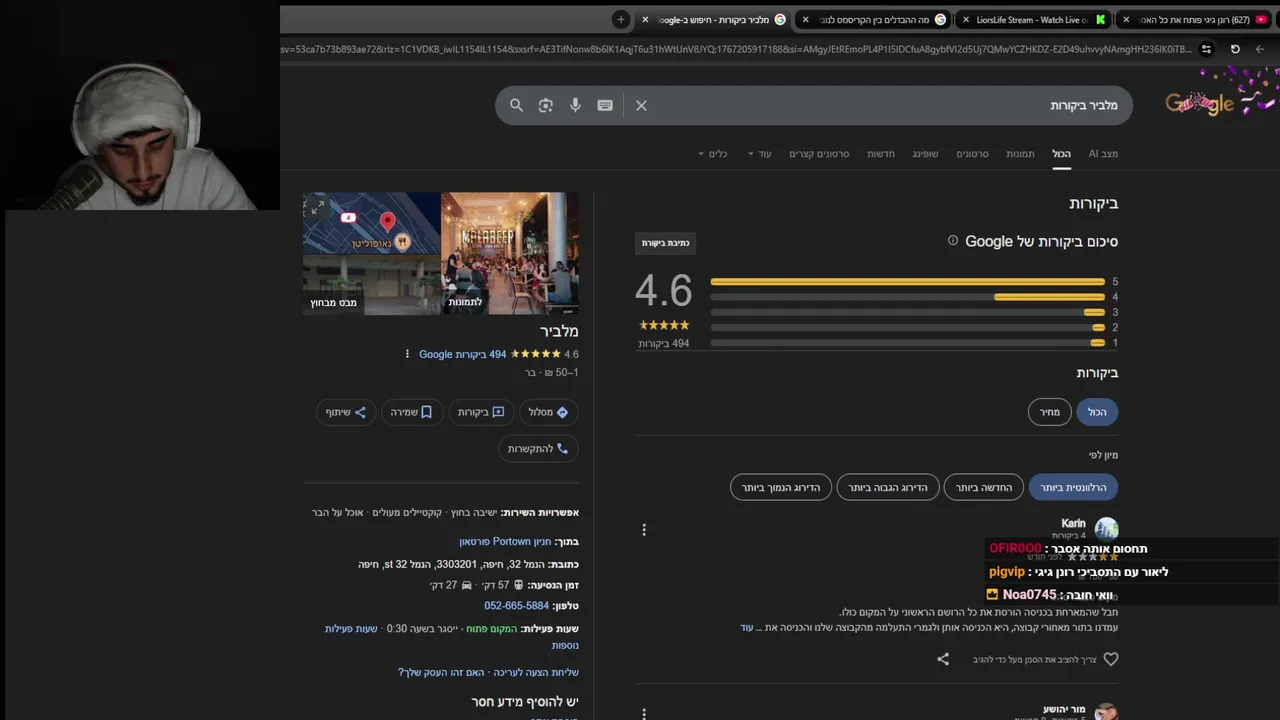This screenshot has width=1280, height=720.
Task: Expand Karin's review with 'עוד' link
Action: pyautogui.click(x=746, y=628)
